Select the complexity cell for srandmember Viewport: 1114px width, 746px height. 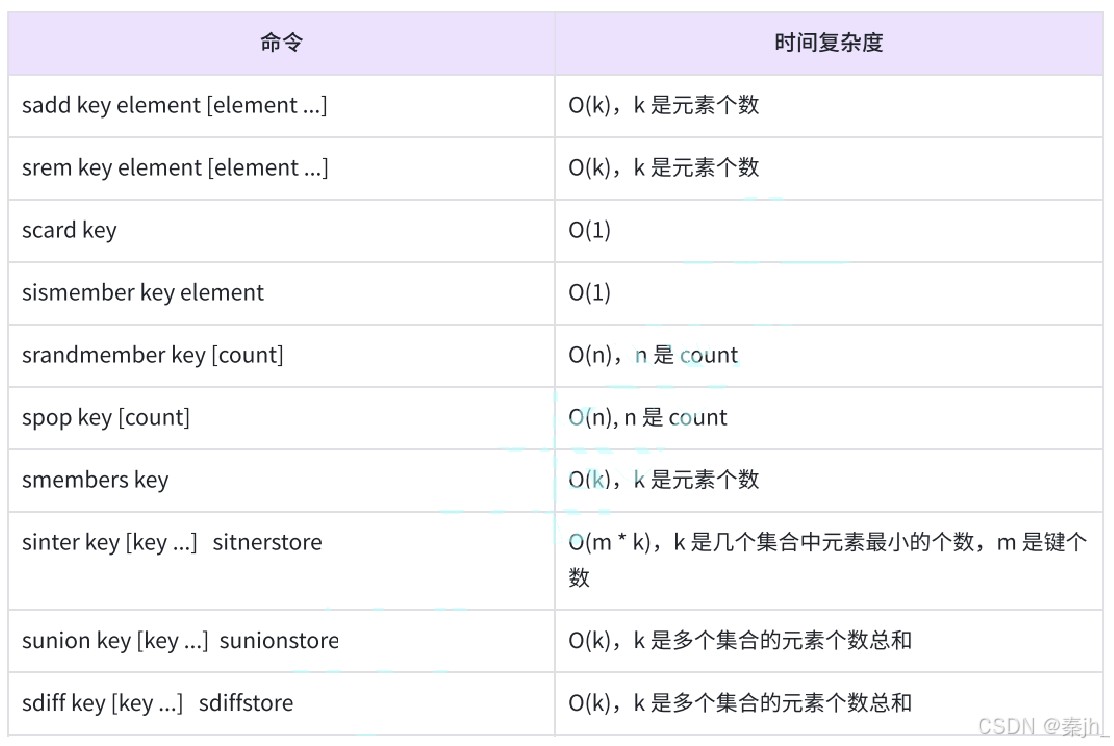click(x=653, y=355)
